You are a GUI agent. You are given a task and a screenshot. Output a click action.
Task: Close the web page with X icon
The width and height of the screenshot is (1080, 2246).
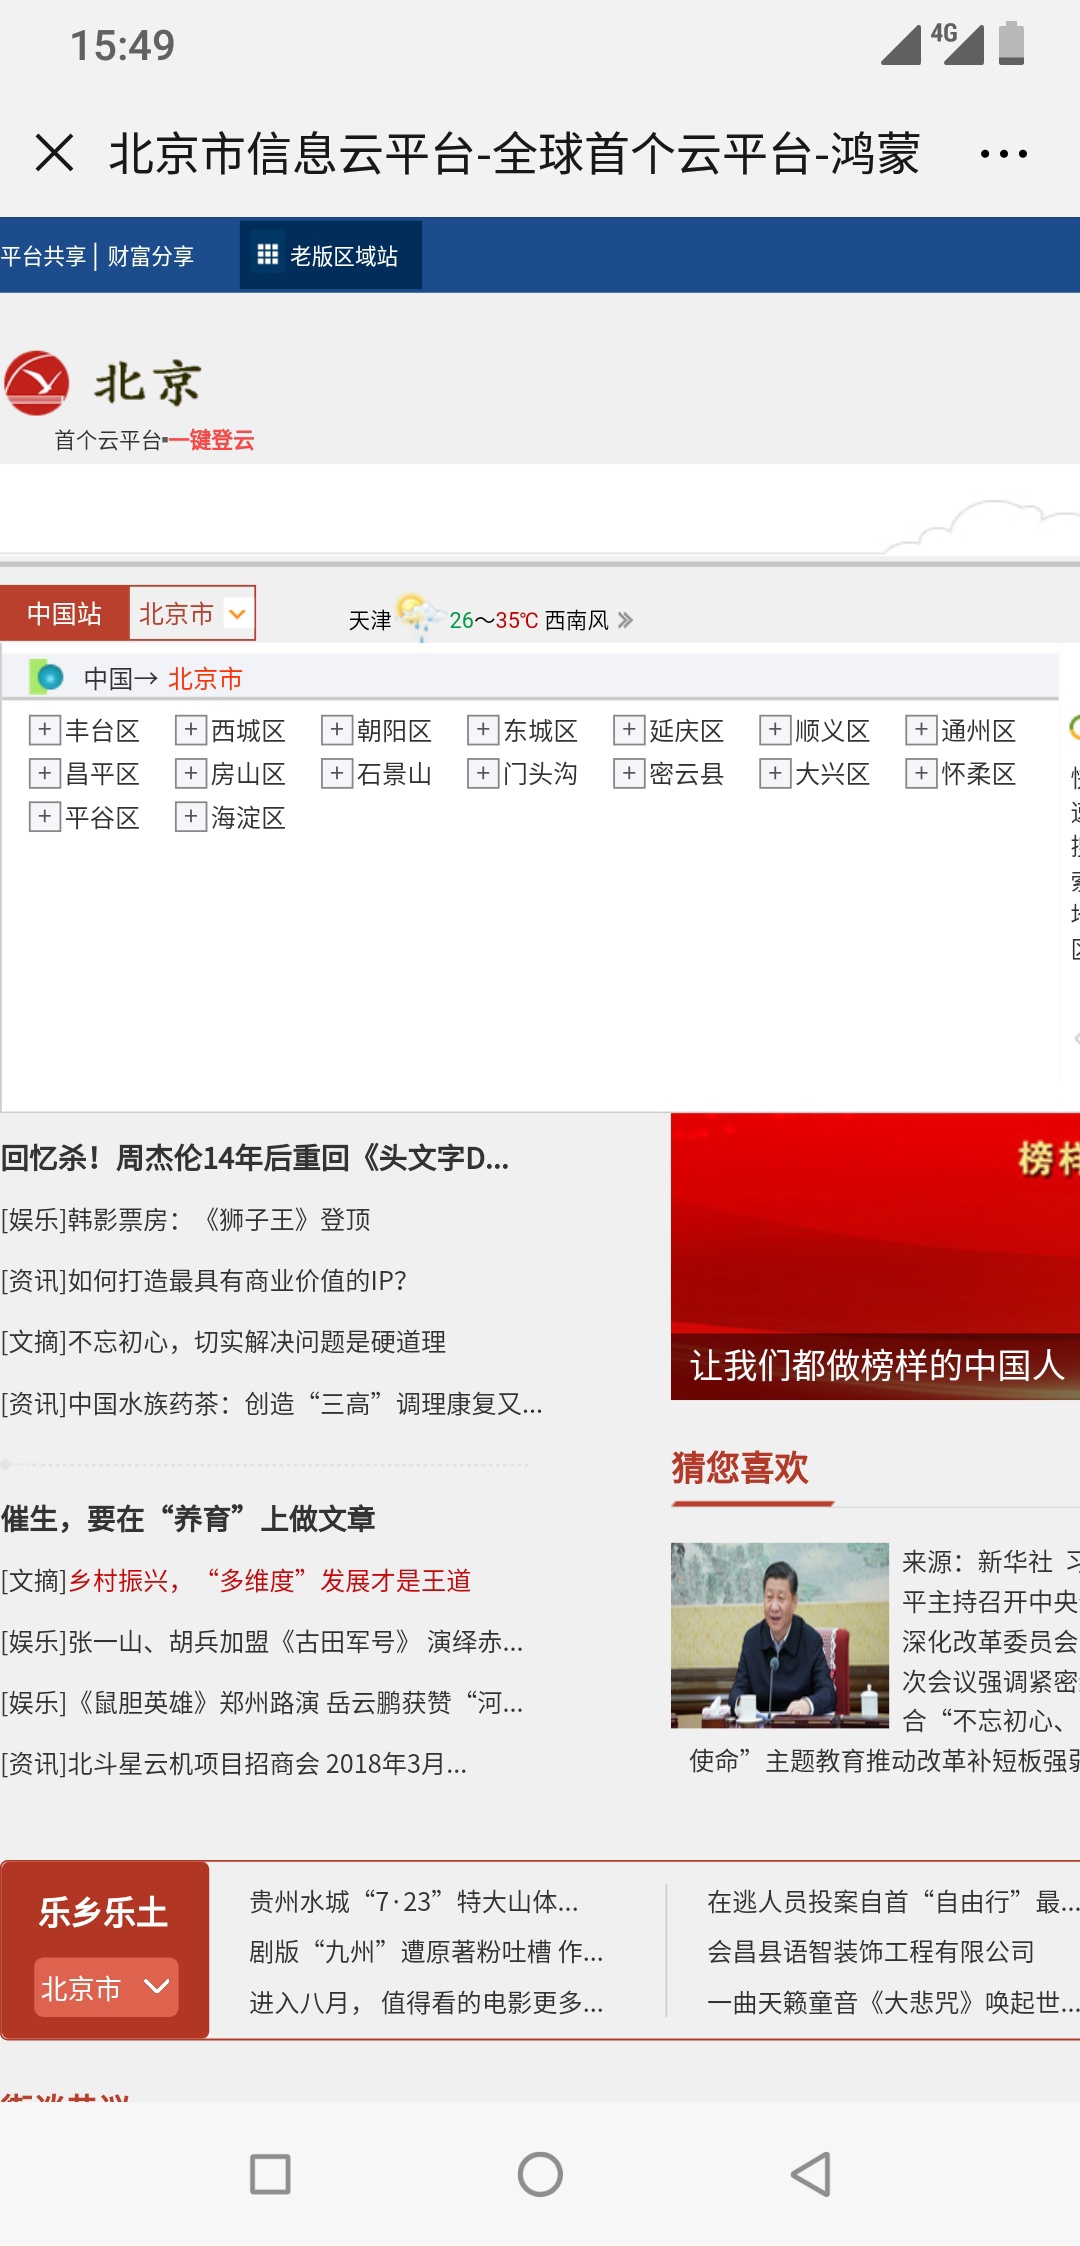click(54, 153)
